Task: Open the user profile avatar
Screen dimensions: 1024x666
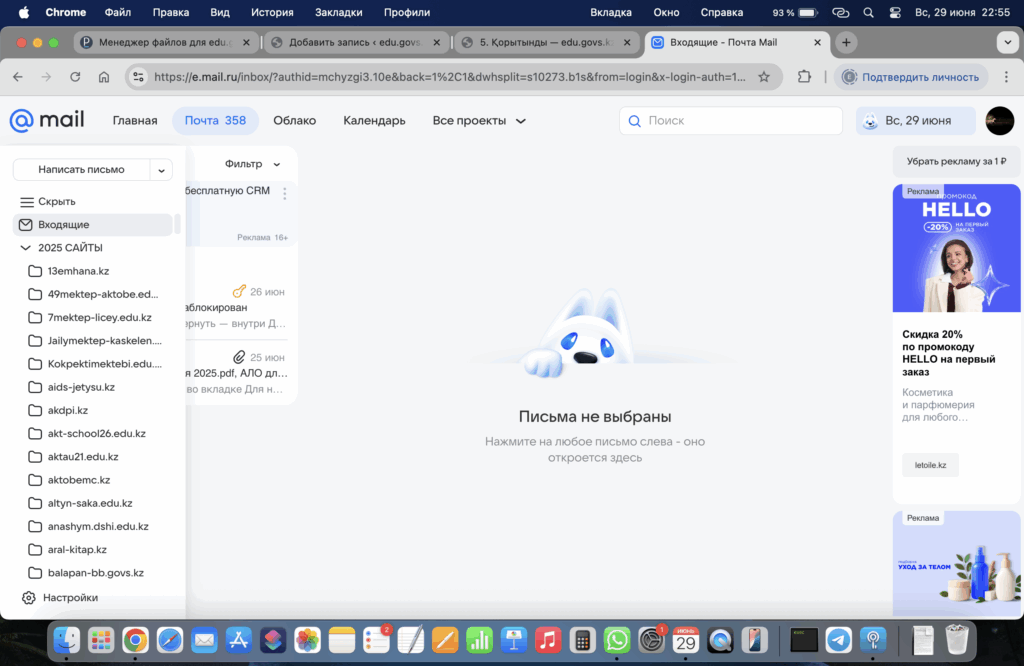Action: point(999,121)
